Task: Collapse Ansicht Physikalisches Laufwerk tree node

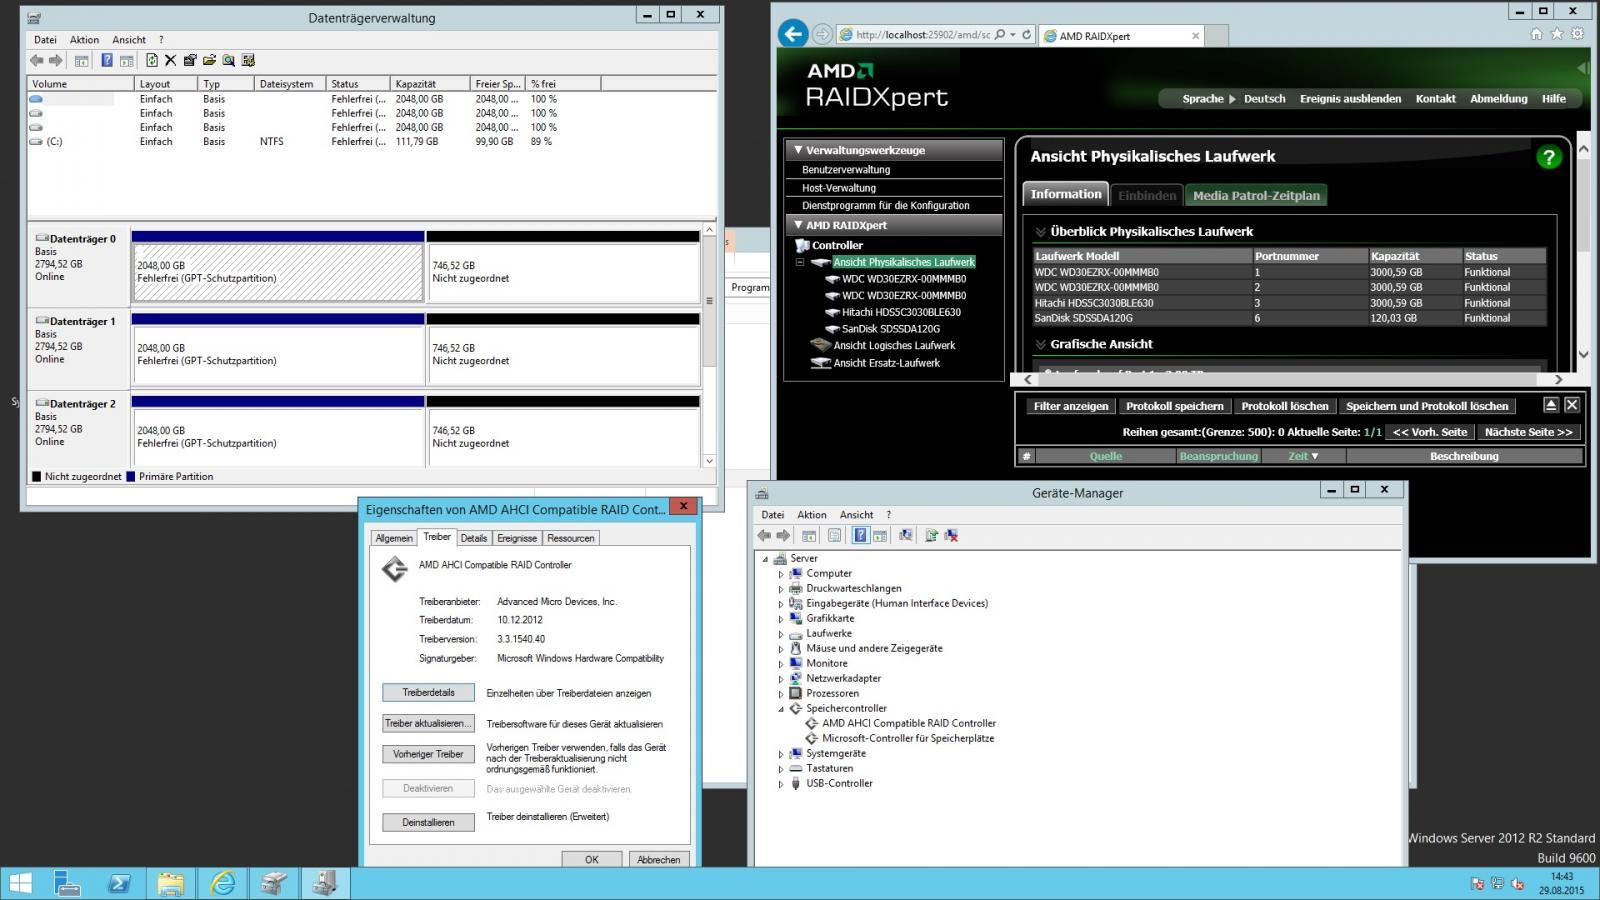Action: coord(800,262)
